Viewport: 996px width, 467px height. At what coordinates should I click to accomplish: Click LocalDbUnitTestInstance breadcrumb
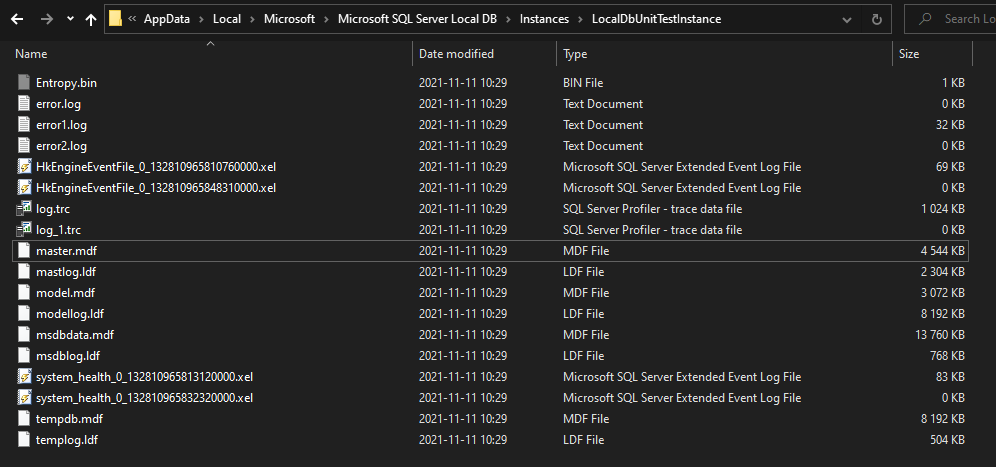coord(656,19)
